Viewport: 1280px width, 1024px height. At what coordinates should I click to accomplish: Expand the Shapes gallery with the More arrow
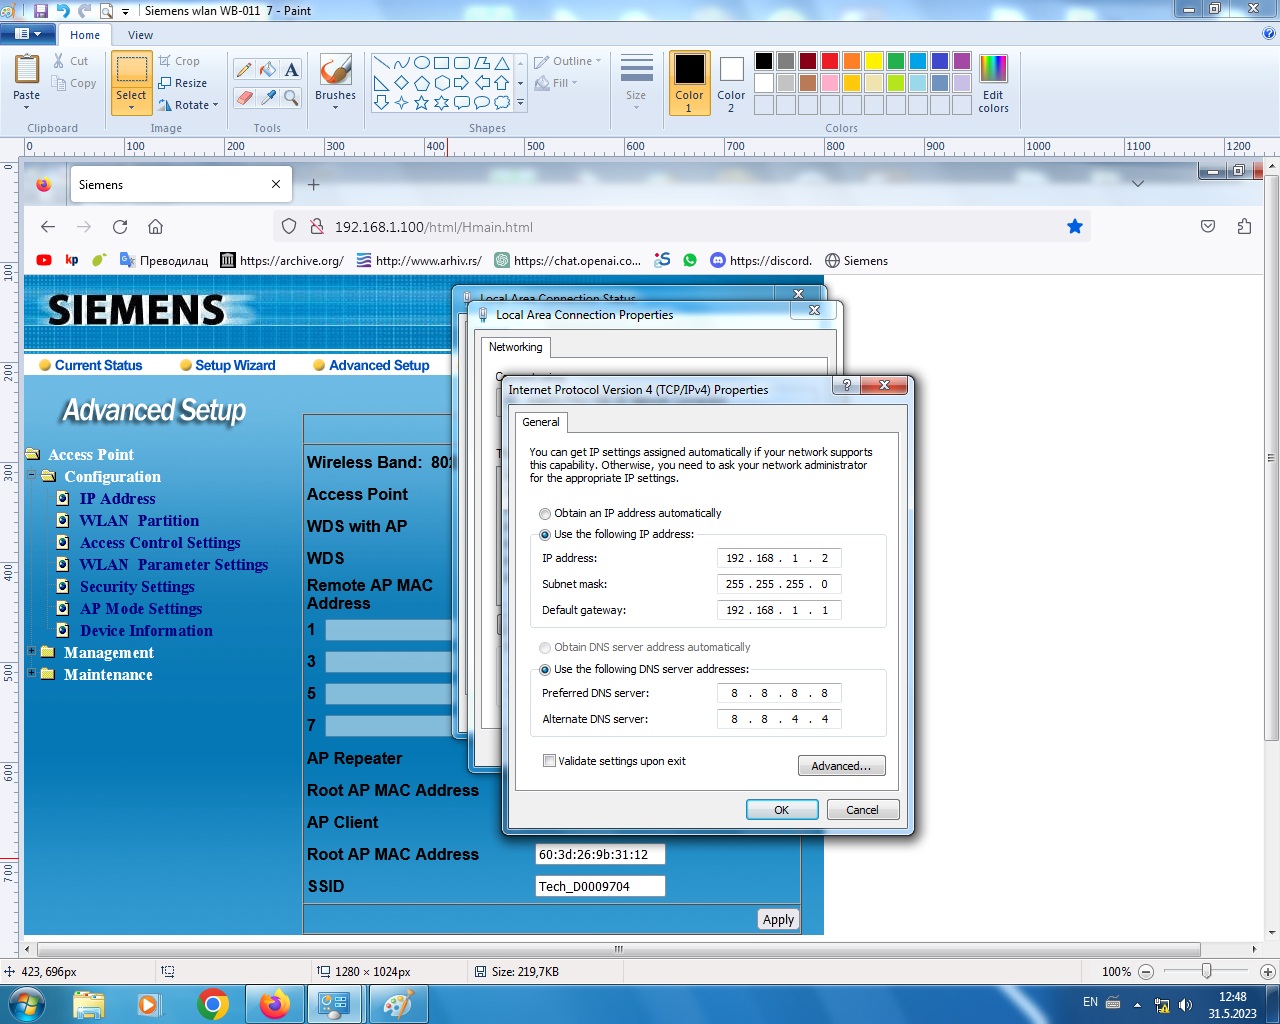pyautogui.click(x=520, y=102)
